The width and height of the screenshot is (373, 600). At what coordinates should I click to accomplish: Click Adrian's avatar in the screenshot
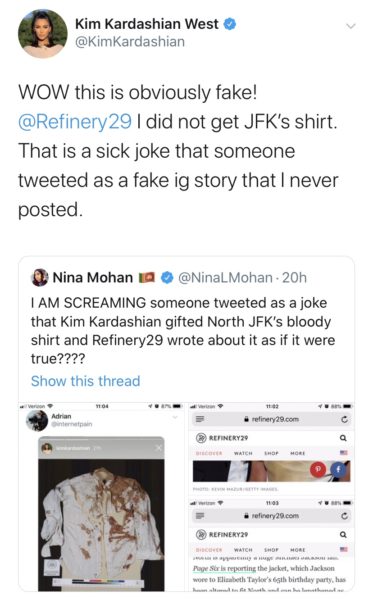[36, 420]
